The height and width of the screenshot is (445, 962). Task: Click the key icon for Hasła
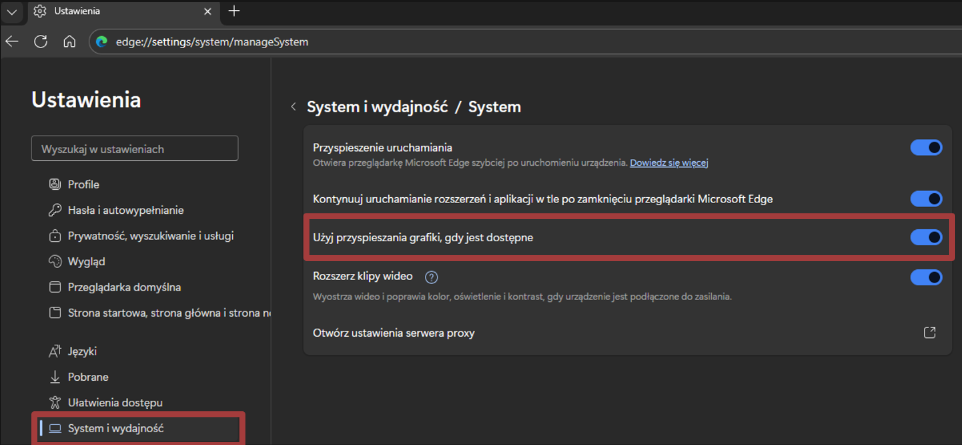pyautogui.click(x=55, y=210)
